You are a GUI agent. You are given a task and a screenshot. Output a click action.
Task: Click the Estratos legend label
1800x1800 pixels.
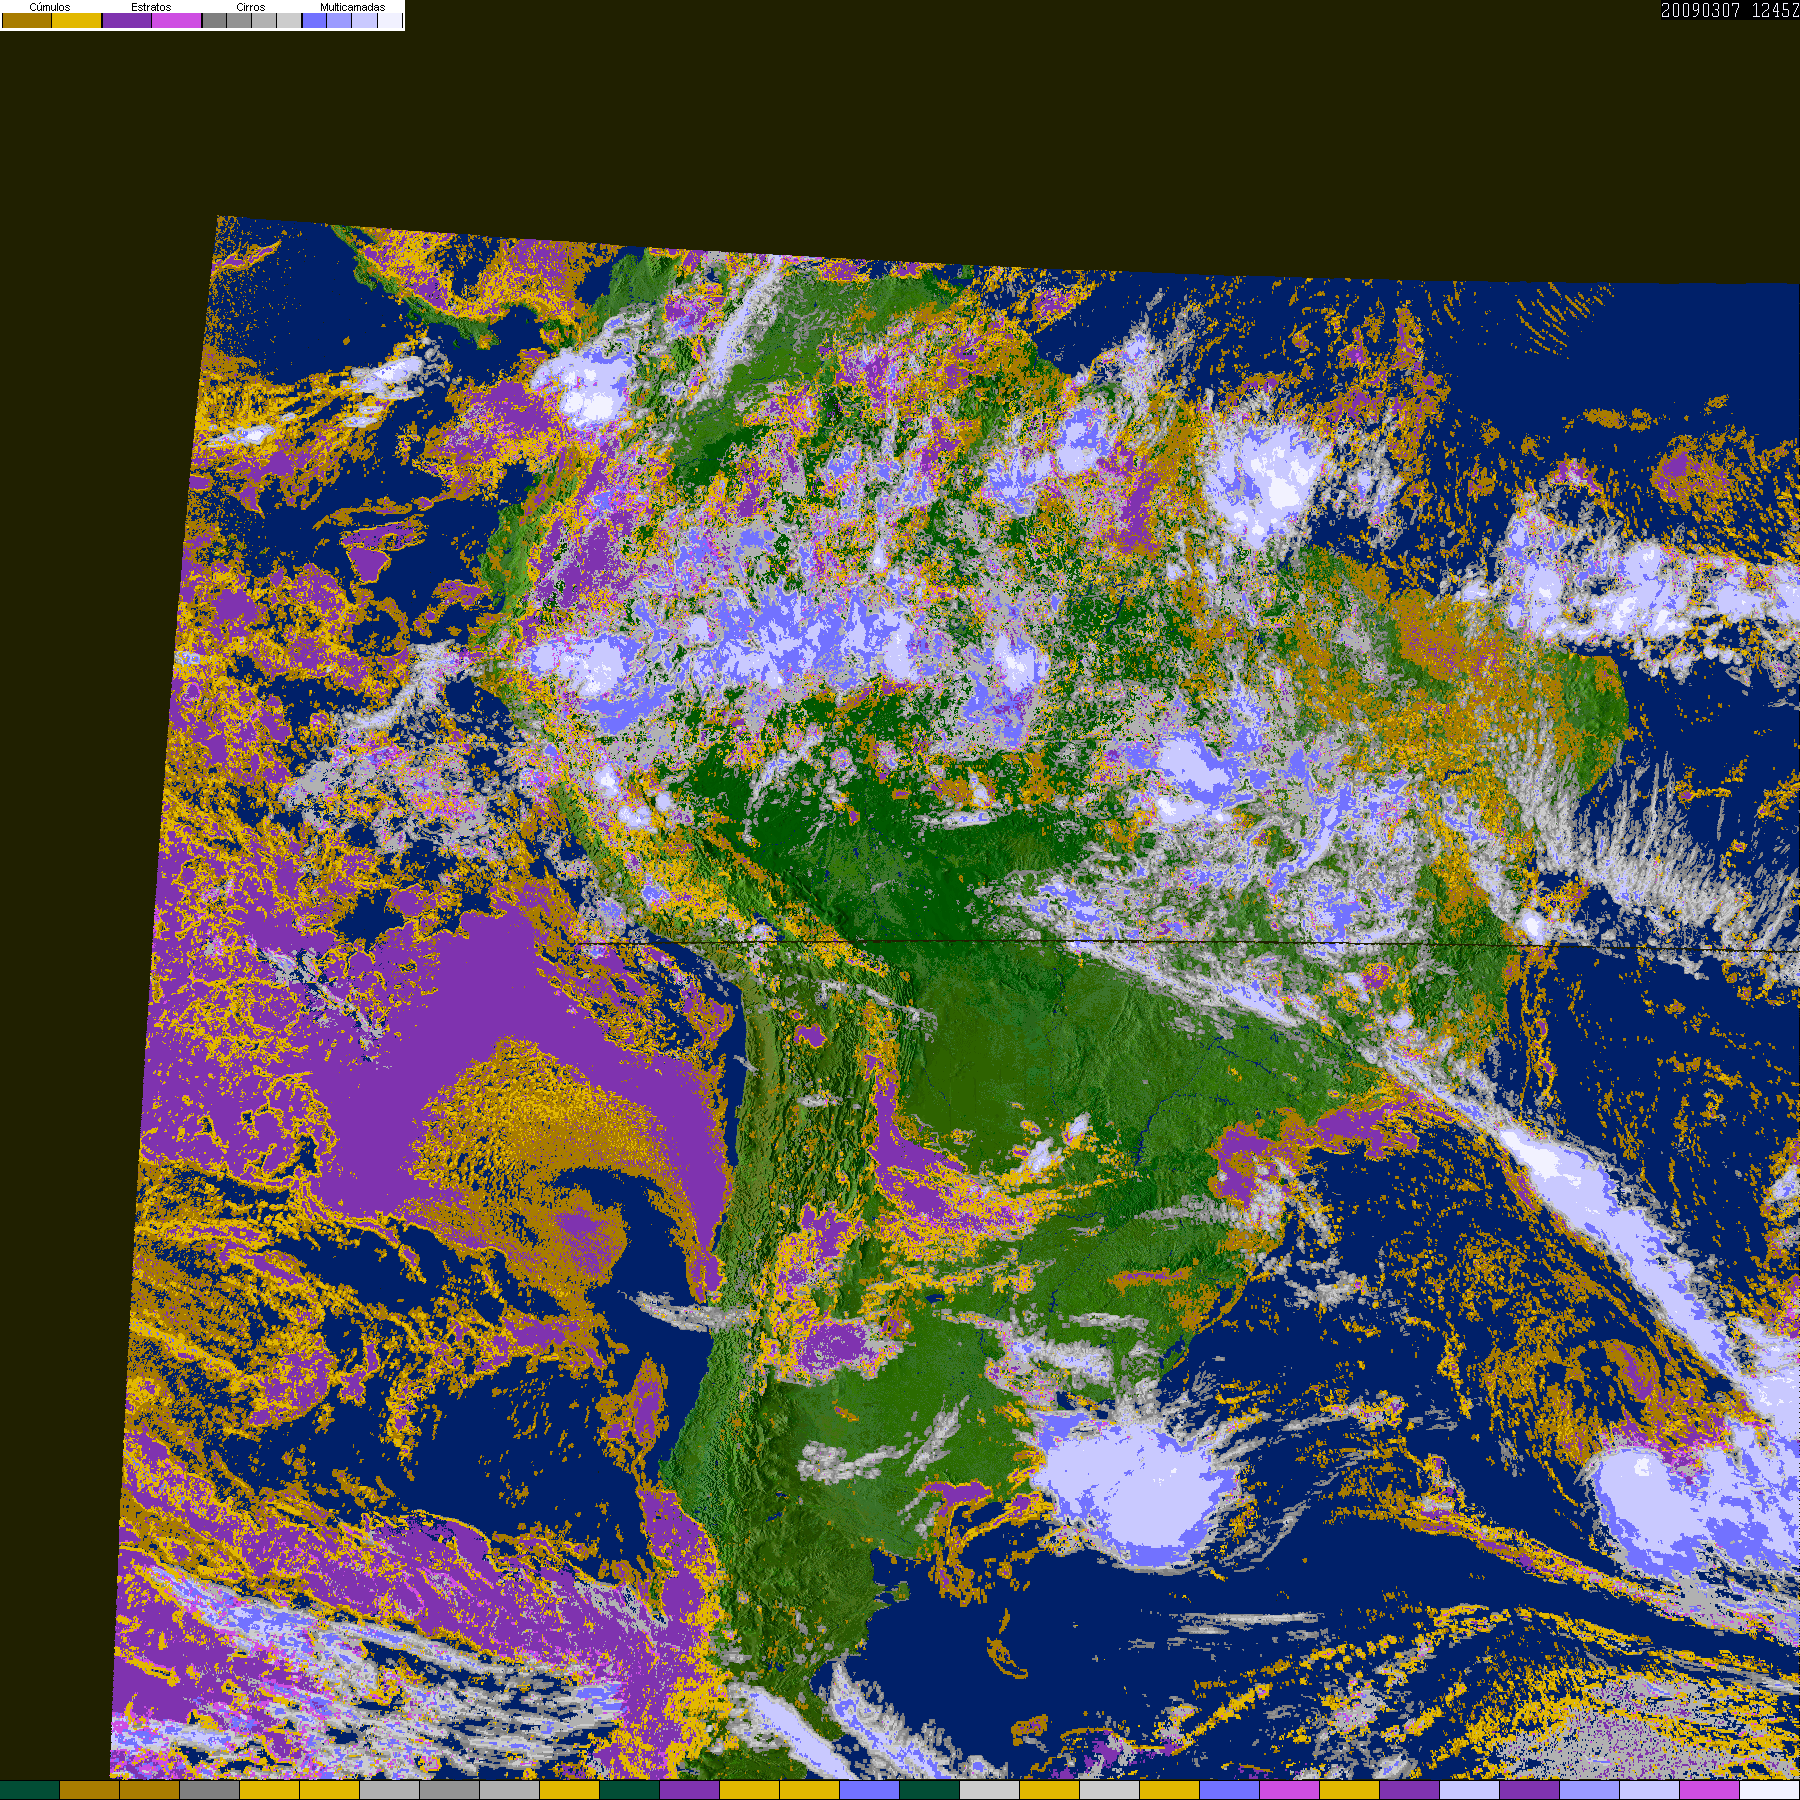point(151,7)
